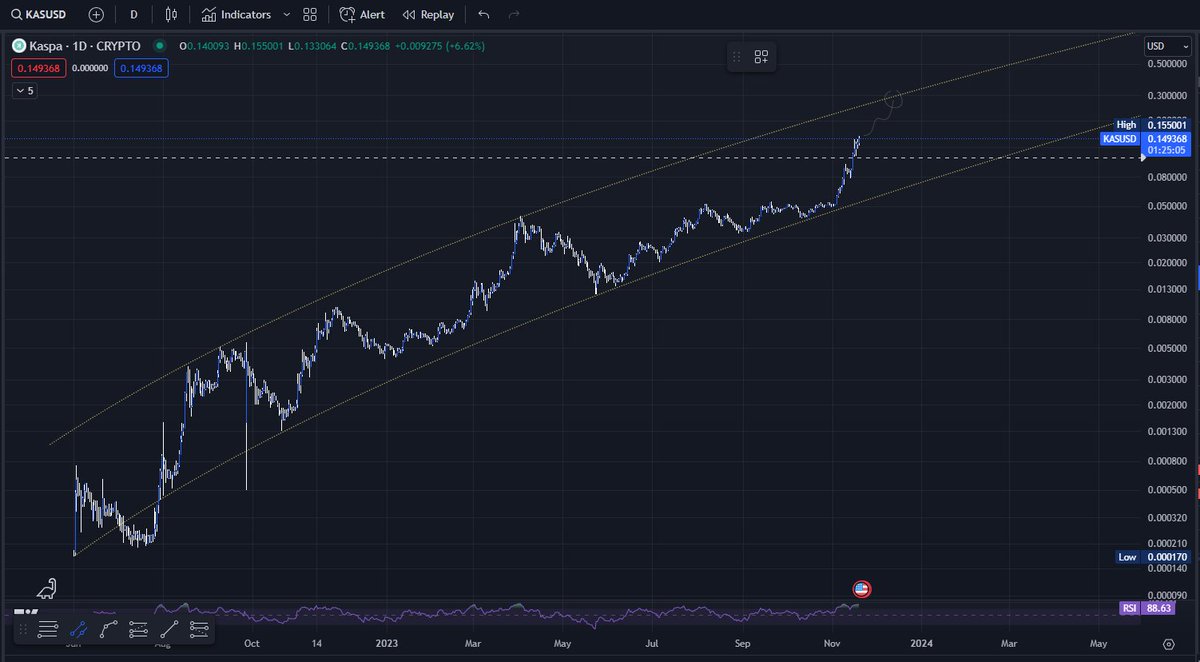1200x662 pixels.
Task: Click the High 0.155001 price label
Action: [1152, 125]
